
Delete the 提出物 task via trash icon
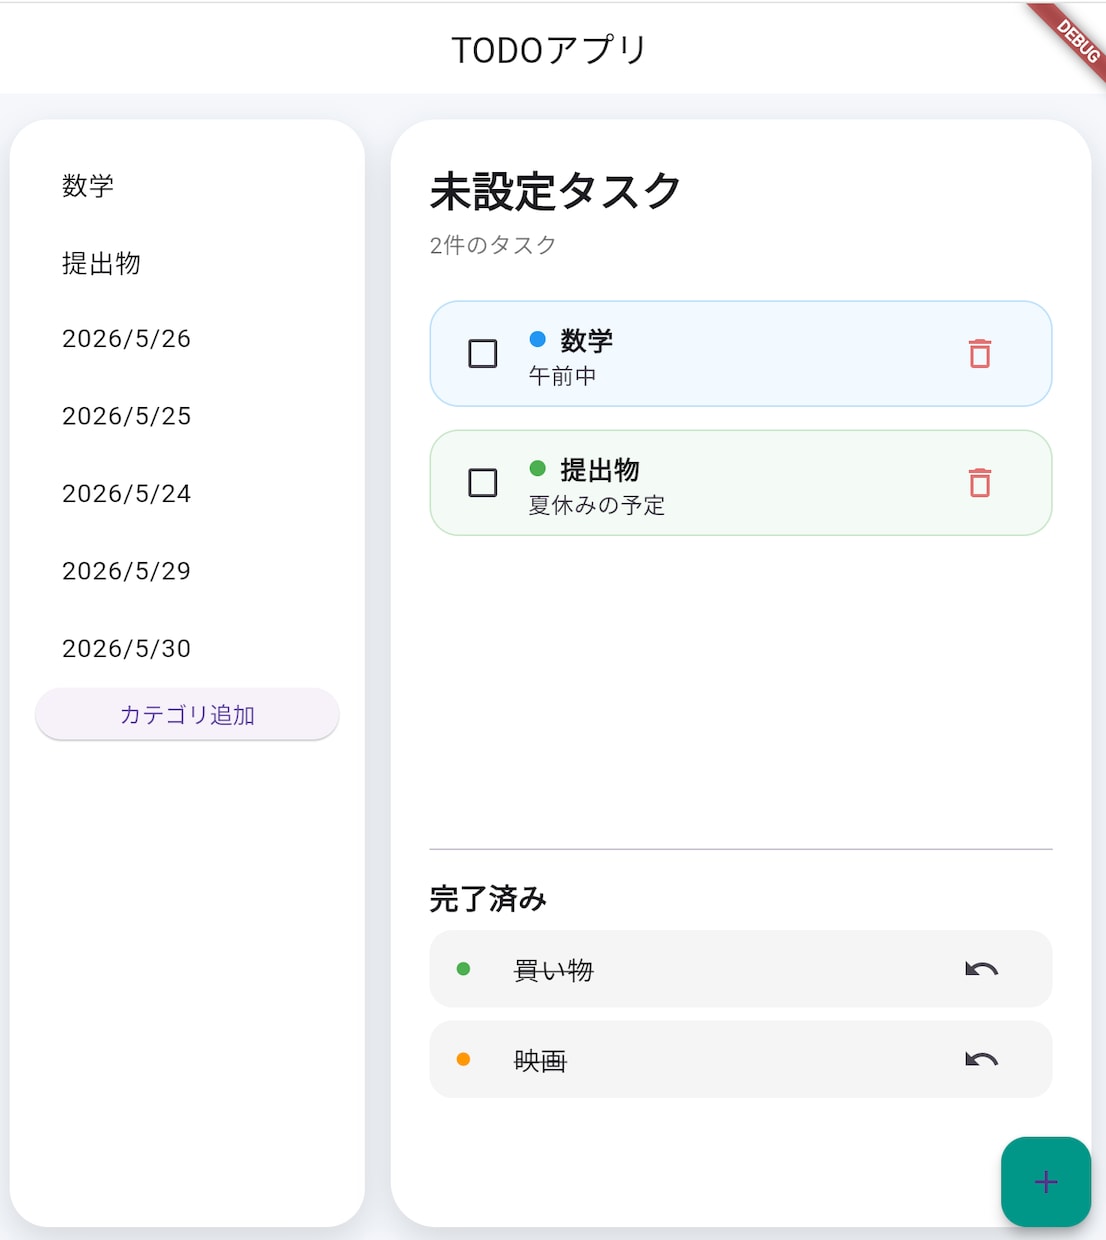click(980, 483)
